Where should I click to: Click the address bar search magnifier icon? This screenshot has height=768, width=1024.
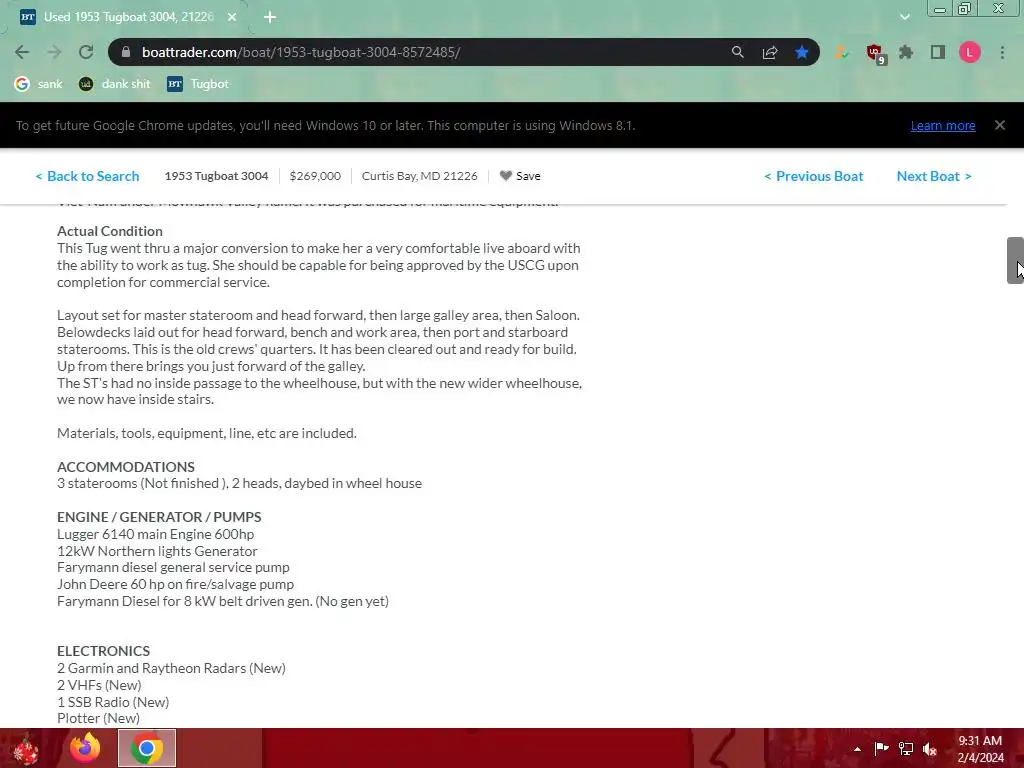(x=737, y=52)
